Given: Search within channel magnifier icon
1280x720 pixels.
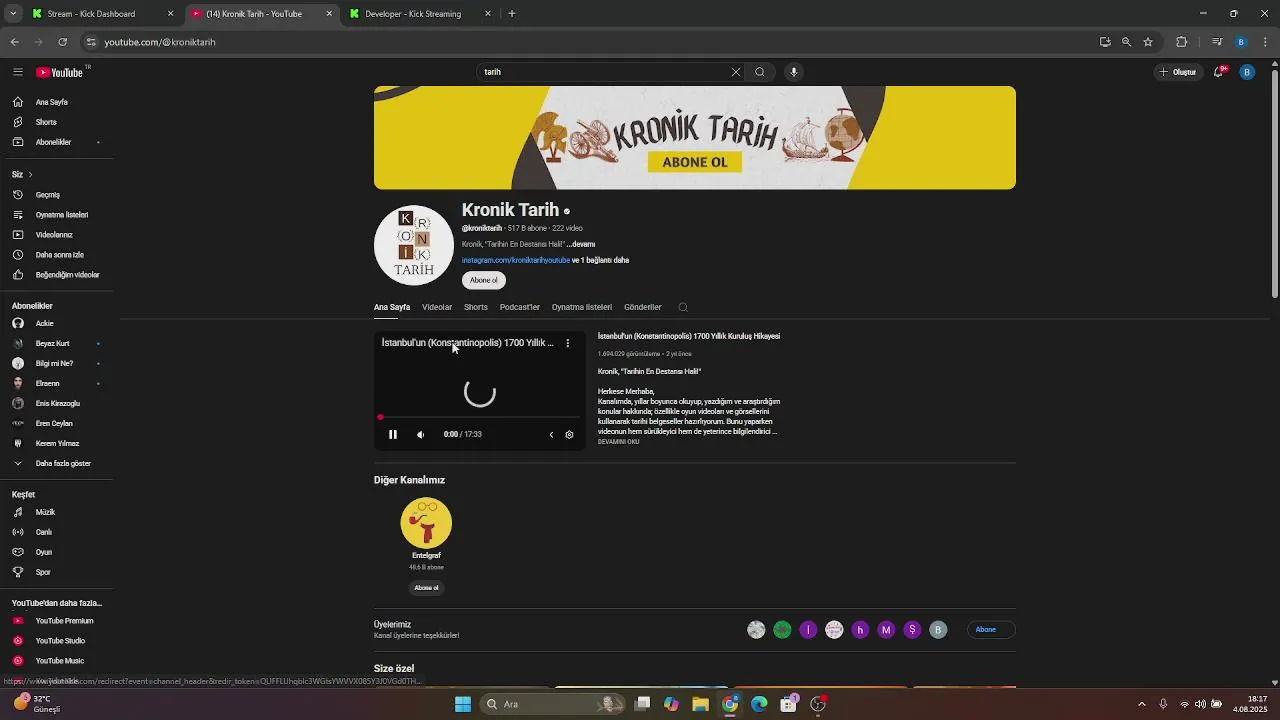Looking at the screenshot, I should (x=683, y=307).
